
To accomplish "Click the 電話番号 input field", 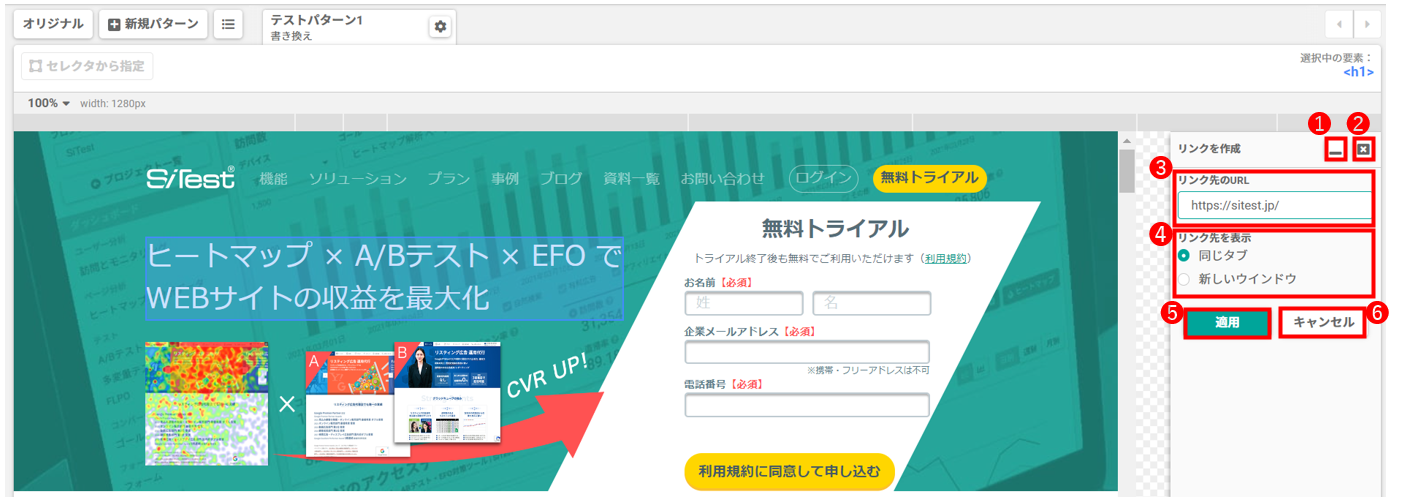I will (x=807, y=405).
